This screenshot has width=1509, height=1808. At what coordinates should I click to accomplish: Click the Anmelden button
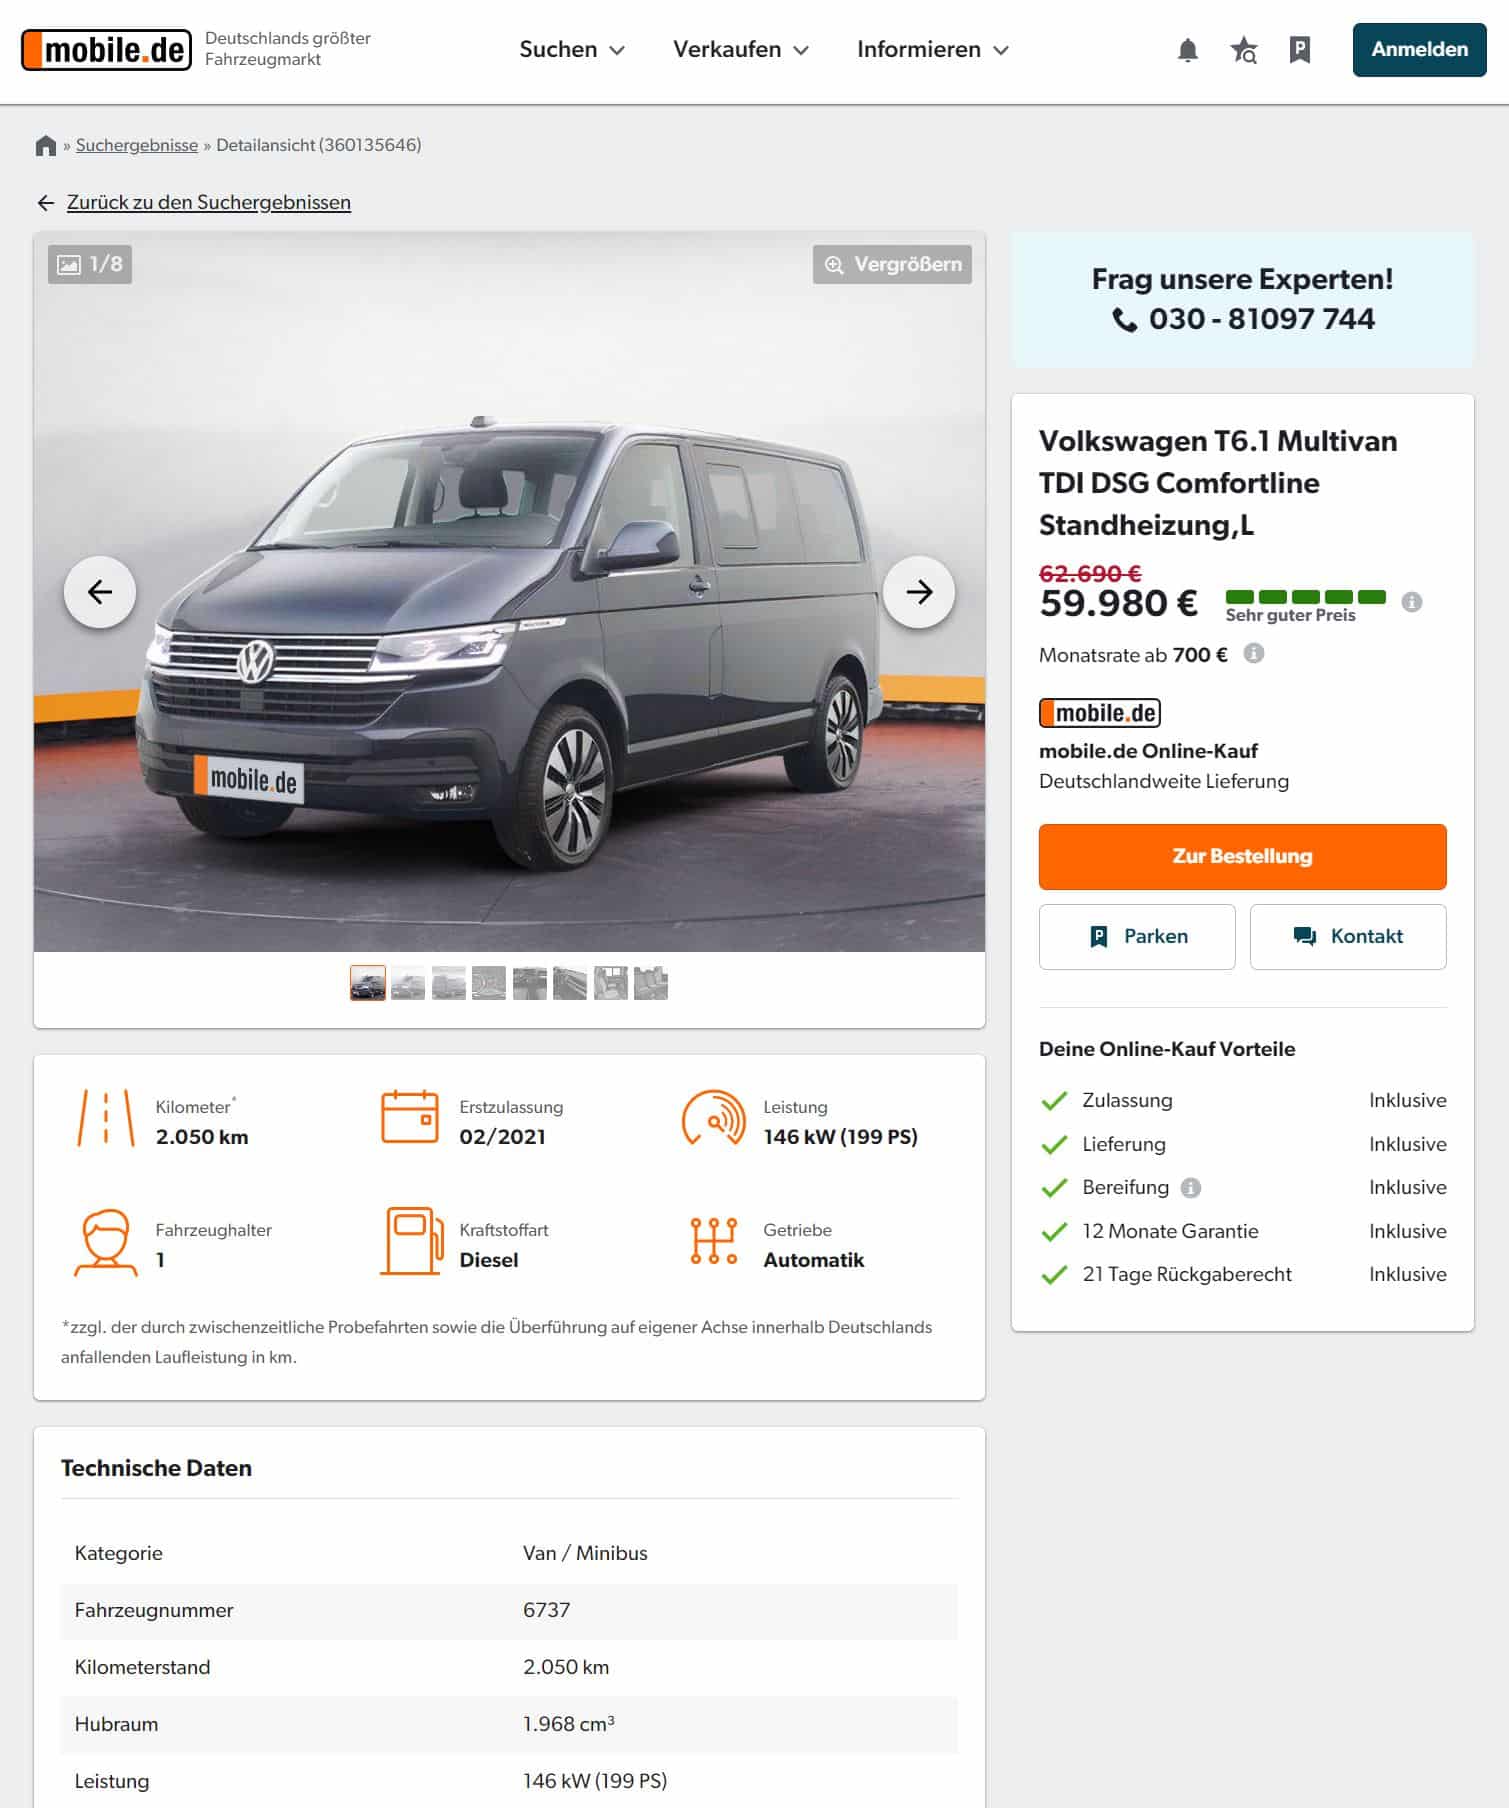[1419, 50]
